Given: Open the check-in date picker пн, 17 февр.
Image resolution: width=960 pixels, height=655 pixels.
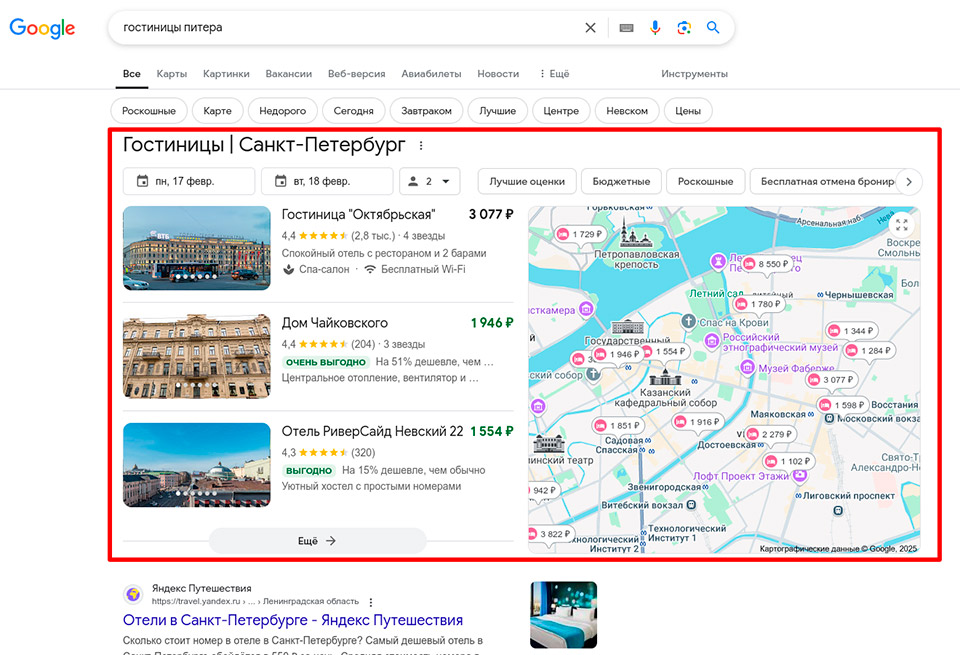Looking at the screenshot, I should pos(189,181).
